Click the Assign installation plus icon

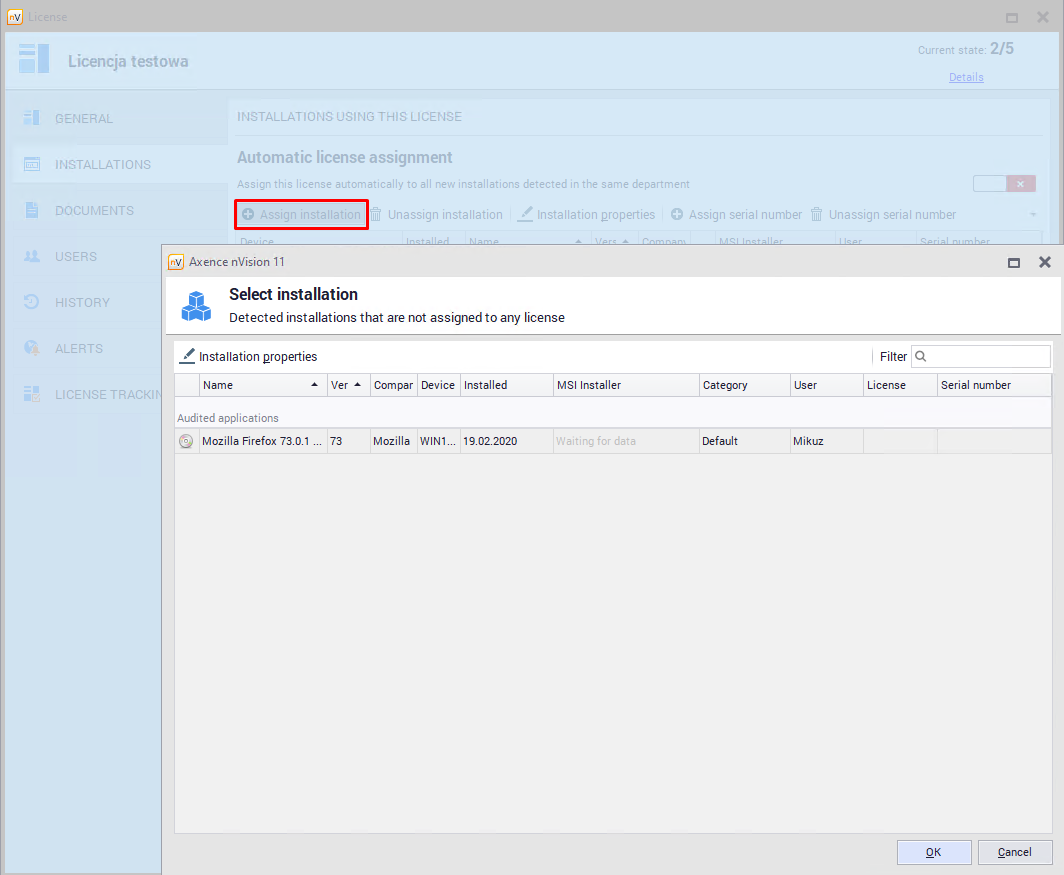[247, 215]
